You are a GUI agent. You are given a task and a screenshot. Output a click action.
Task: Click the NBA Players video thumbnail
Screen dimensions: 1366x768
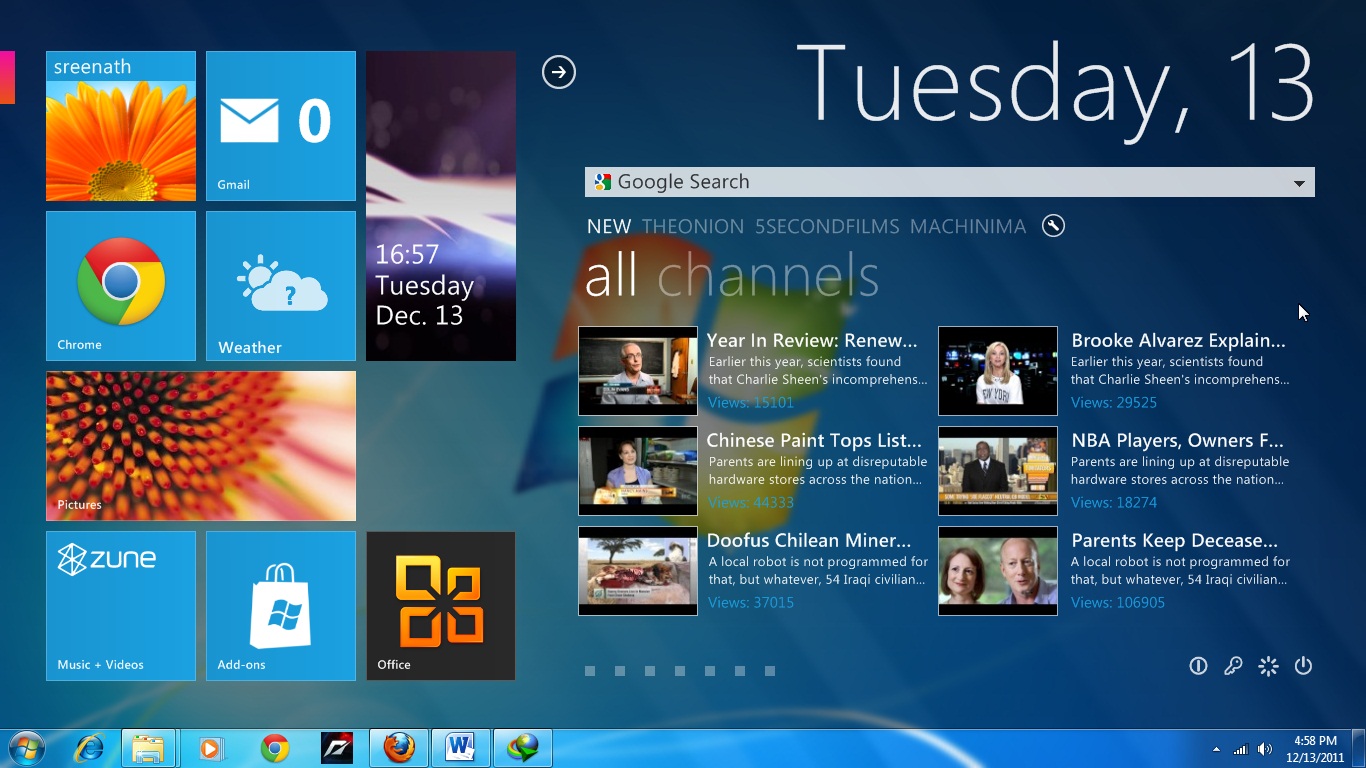click(x=998, y=471)
